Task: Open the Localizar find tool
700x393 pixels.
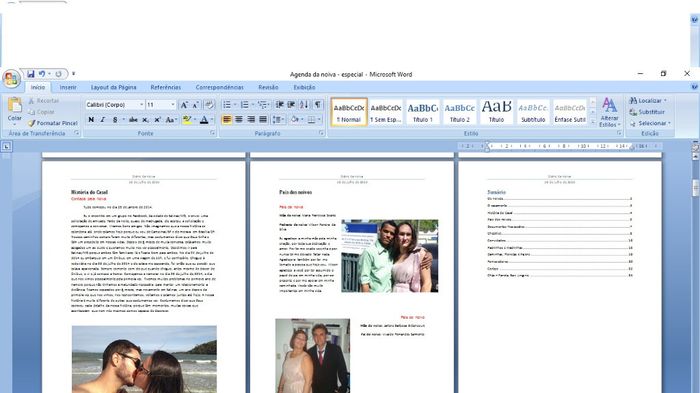Action: click(x=648, y=101)
